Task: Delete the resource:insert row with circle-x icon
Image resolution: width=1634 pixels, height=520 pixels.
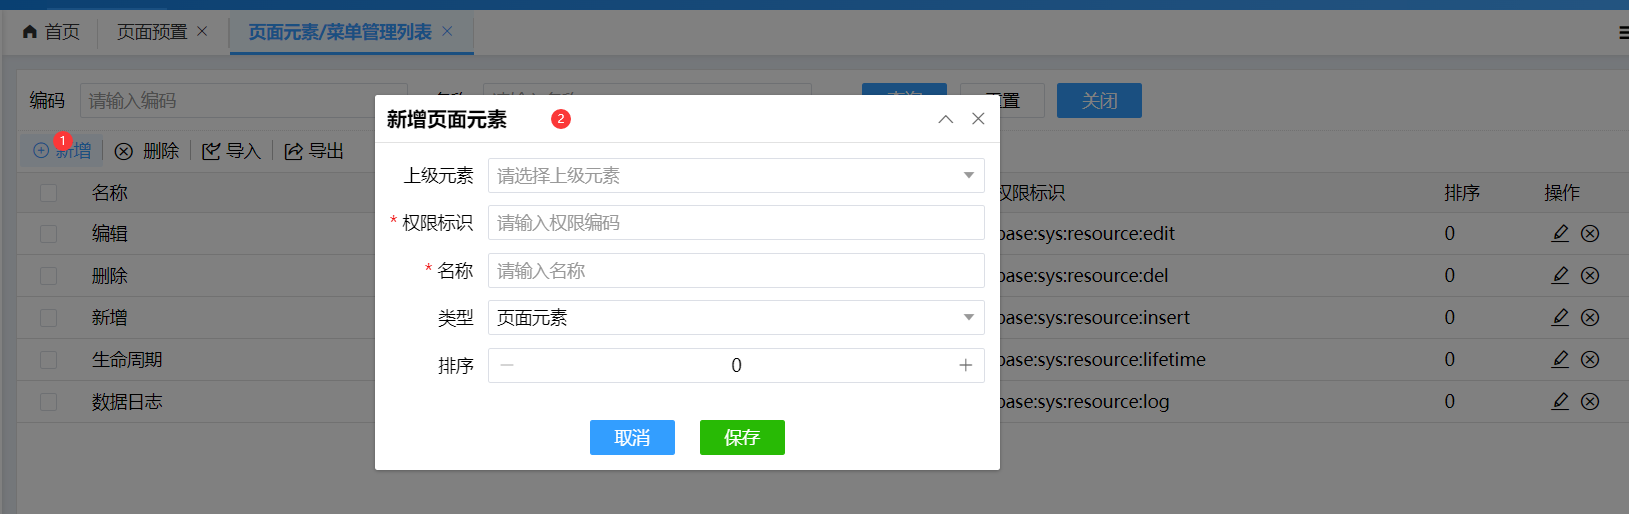Action: [x=1590, y=317]
